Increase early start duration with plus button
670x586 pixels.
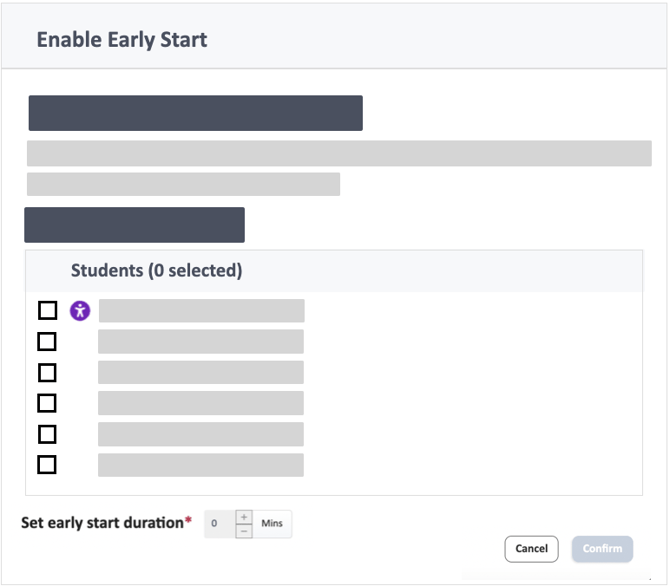[244, 517]
